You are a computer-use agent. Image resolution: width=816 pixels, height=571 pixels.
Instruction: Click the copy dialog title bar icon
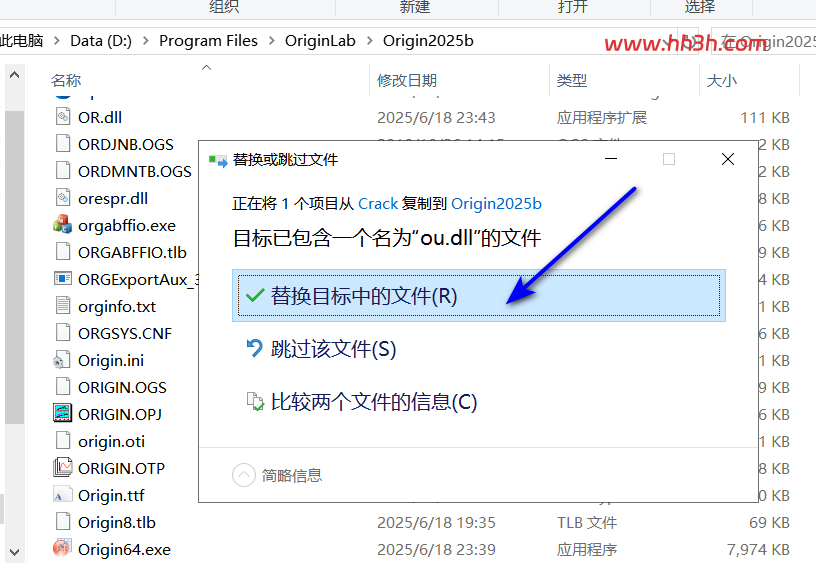click(218, 161)
